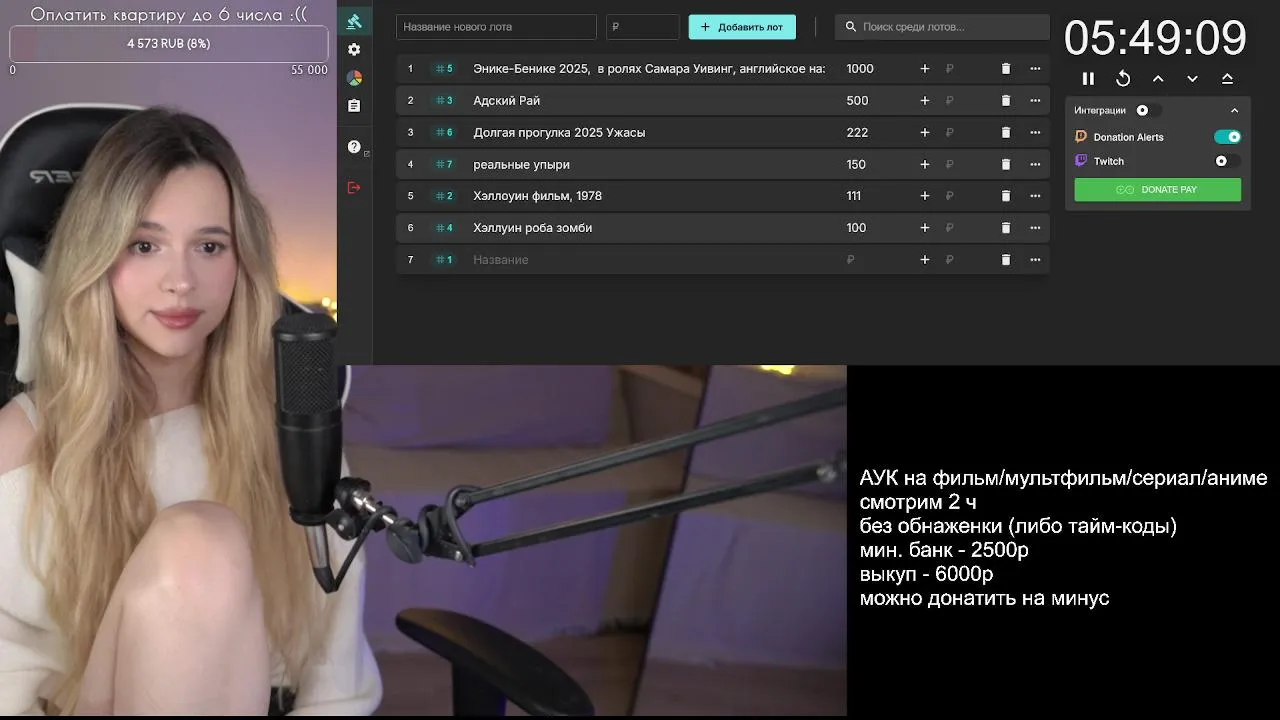Add amount plus for реальные упыри

pyautogui.click(x=925, y=164)
